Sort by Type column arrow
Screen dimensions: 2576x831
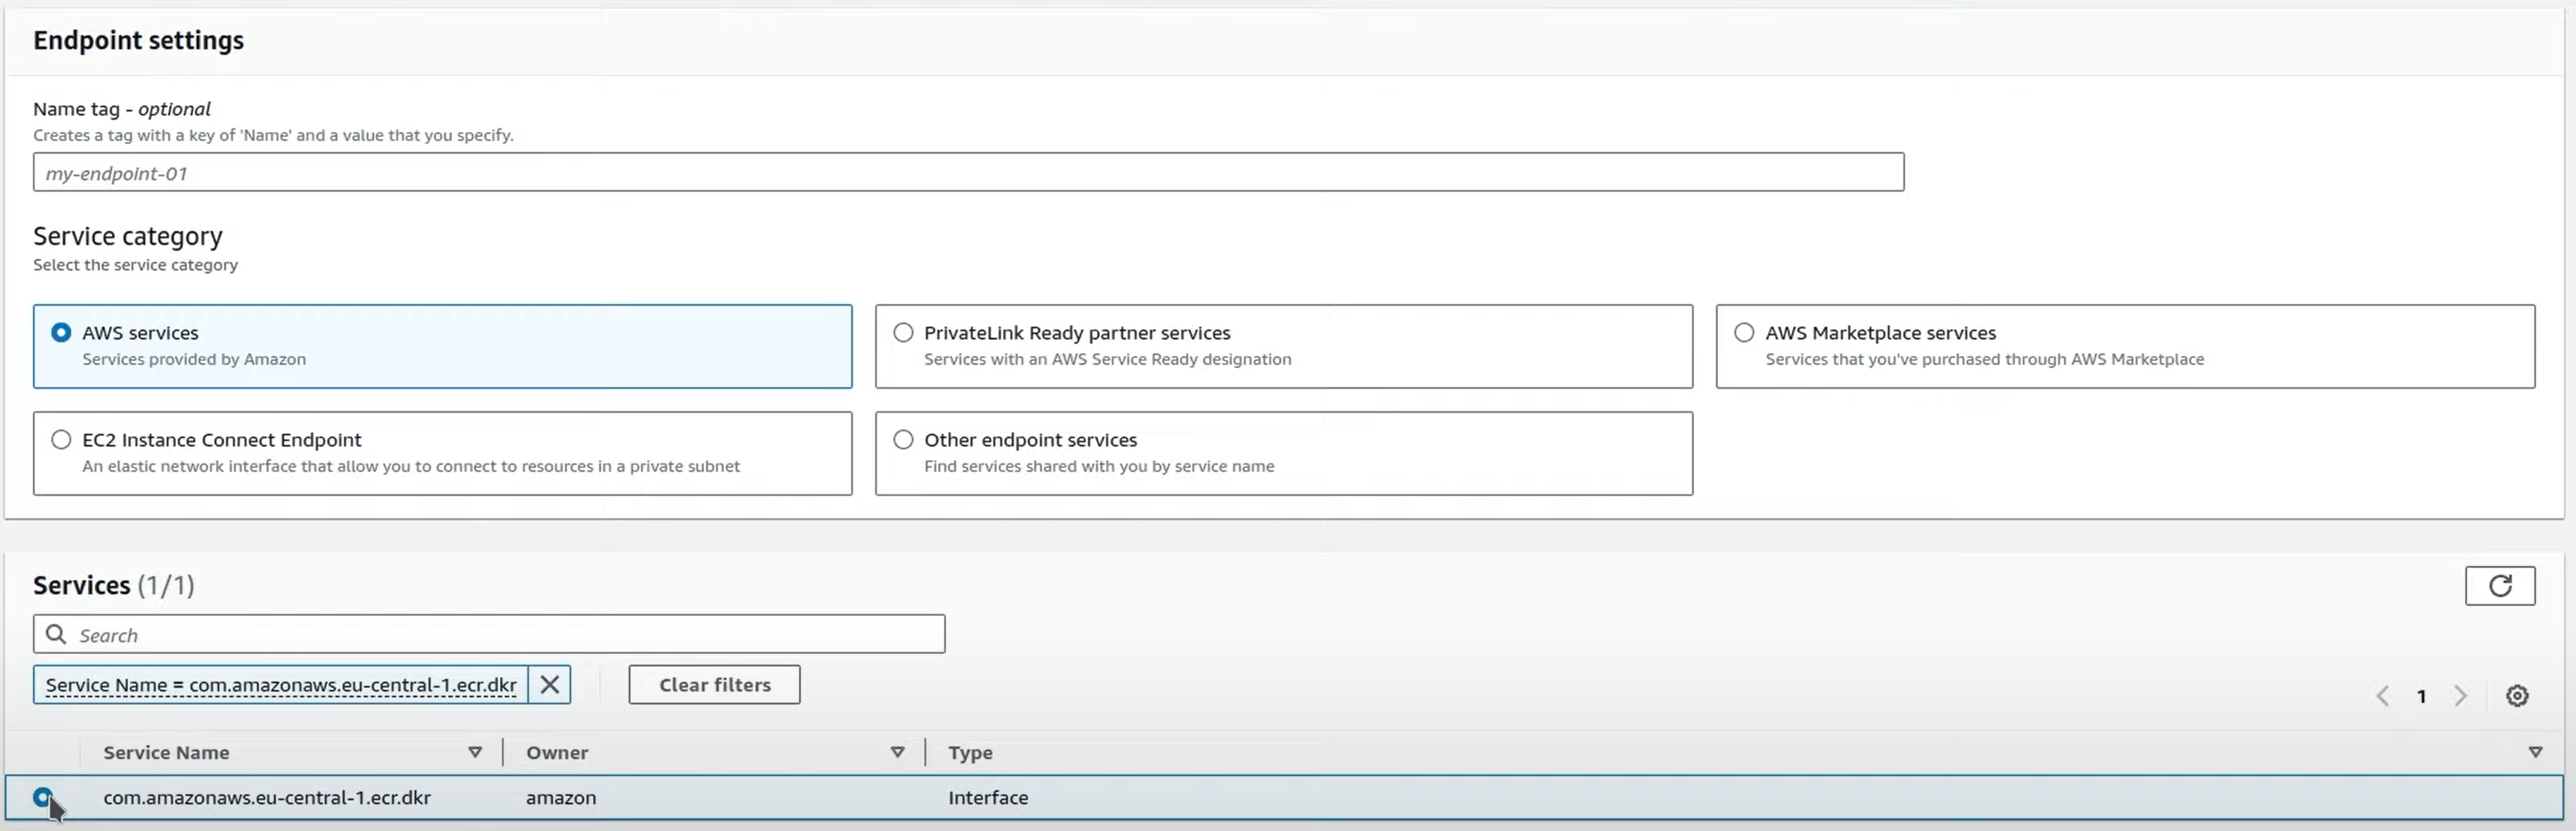[2534, 752]
